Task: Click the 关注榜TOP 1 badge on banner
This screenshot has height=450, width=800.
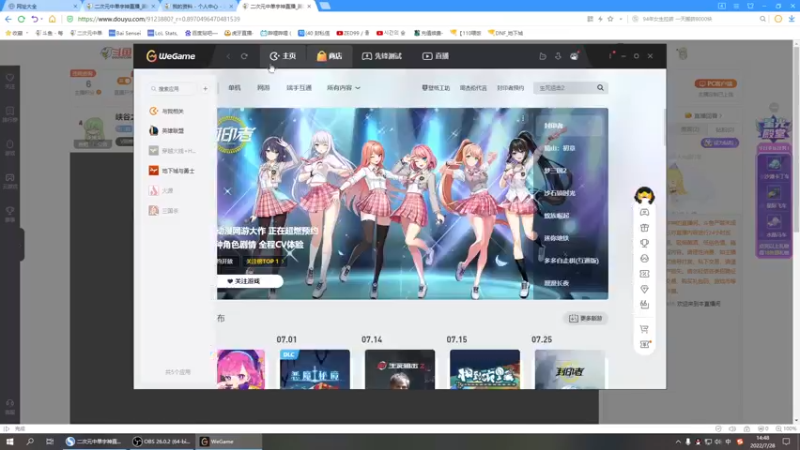Action: click(x=263, y=261)
